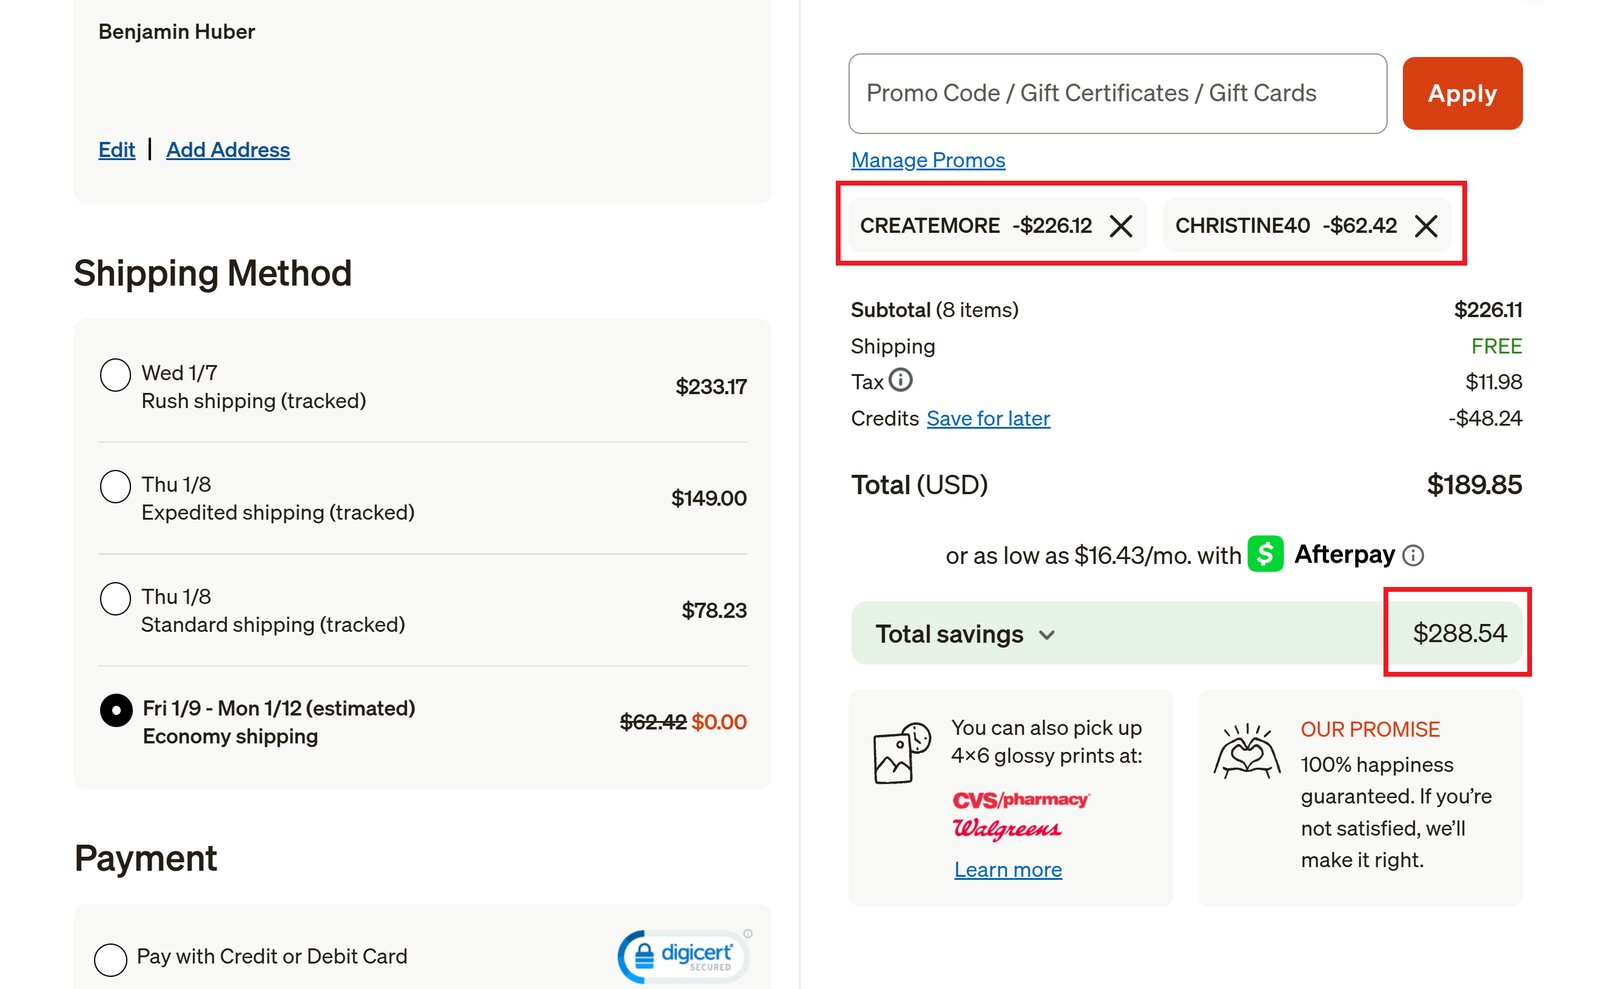Open Manage Promos
This screenshot has height=989, width=1600.
(x=927, y=160)
